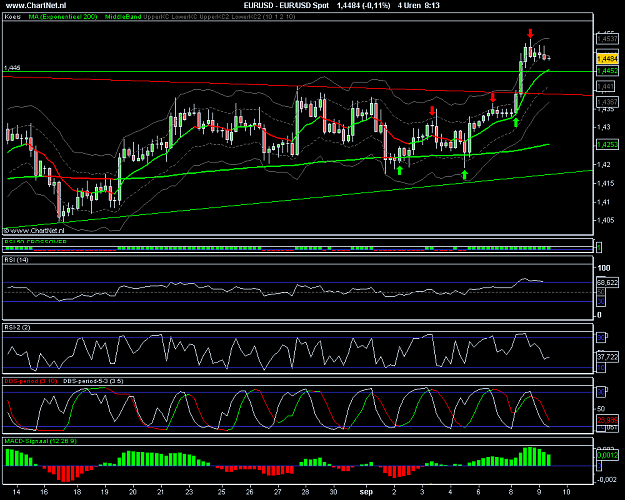Image resolution: width=625 pixels, height=500 pixels.
Task: Select the MA (Exponentieel 200) legend entry
Action: click(x=63, y=17)
